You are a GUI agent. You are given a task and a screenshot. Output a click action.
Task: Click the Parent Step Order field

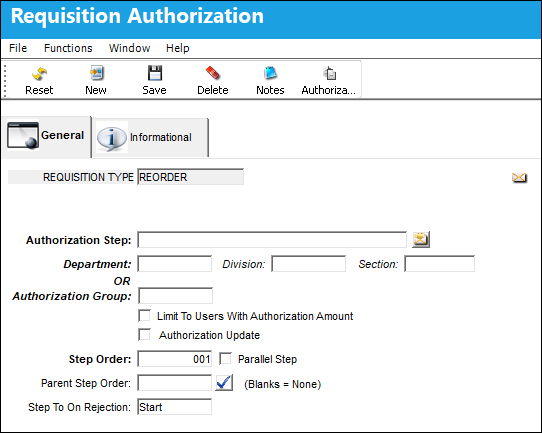click(x=175, y=383)
